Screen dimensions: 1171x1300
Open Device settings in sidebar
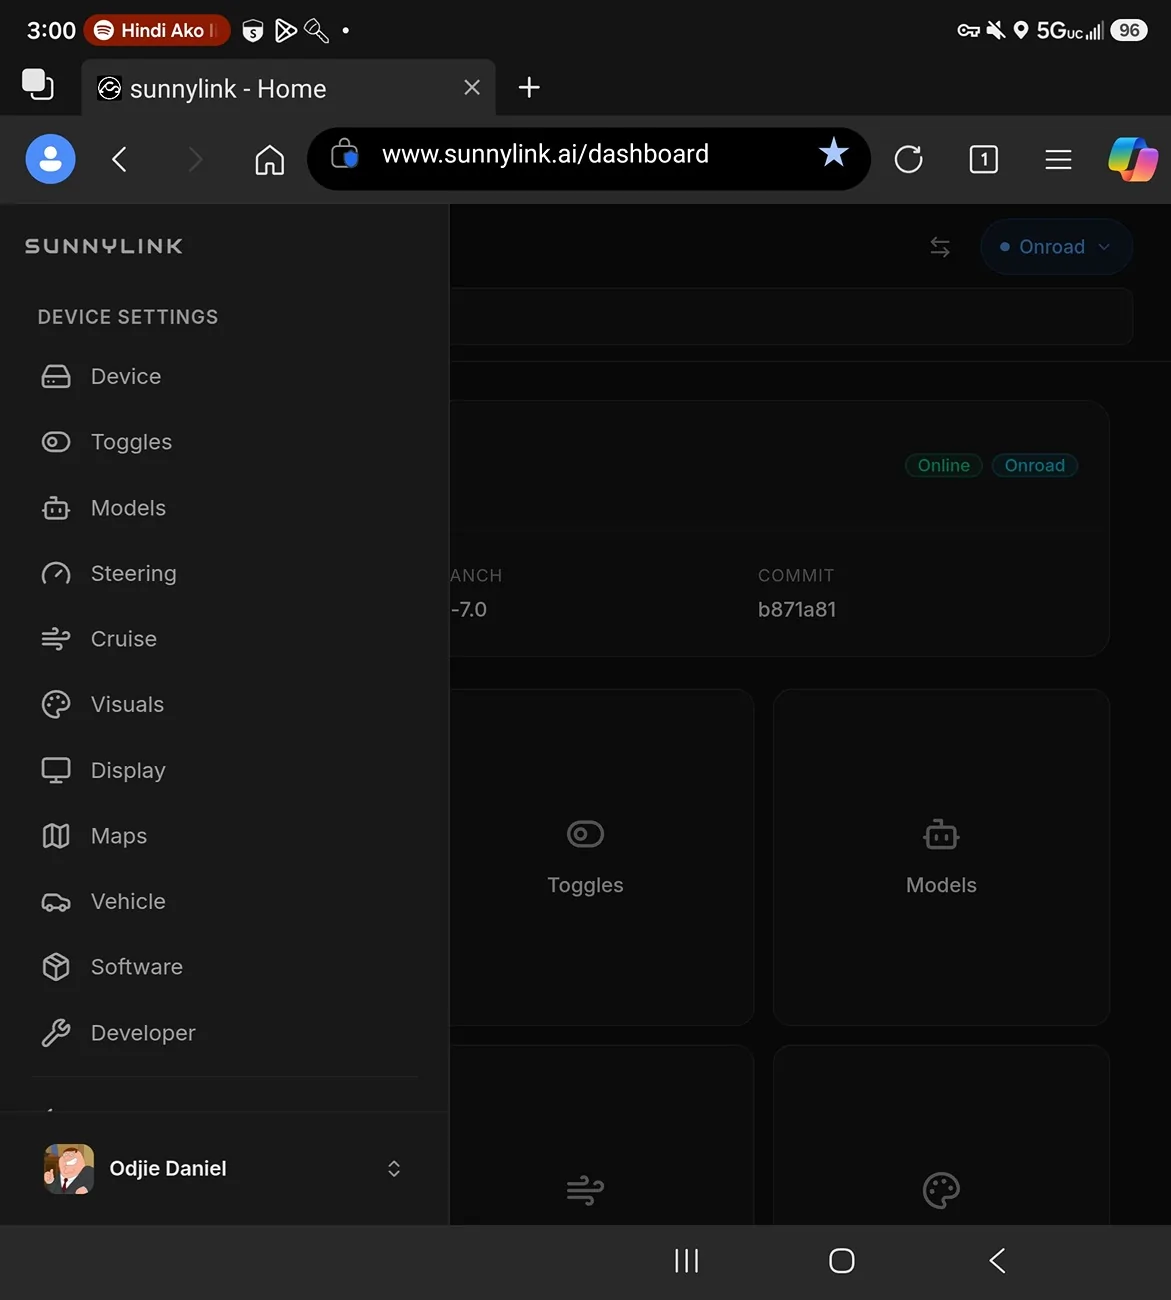(x=224, y=376)
